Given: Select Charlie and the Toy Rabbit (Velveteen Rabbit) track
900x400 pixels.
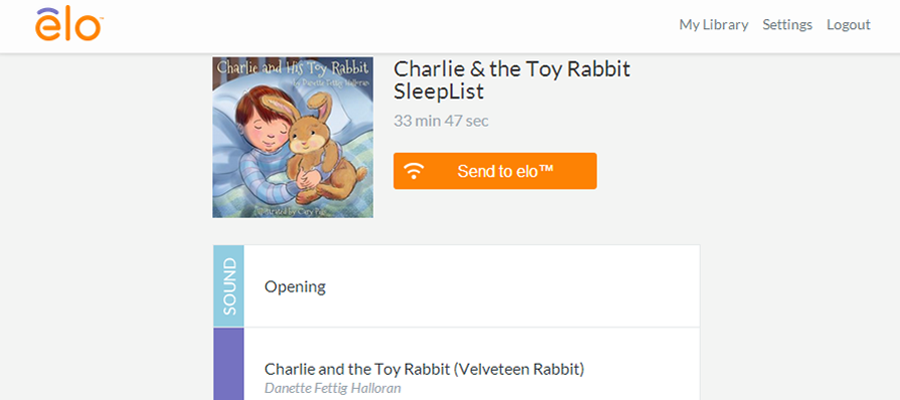Looking at the screenshot, I should [424, 368].
